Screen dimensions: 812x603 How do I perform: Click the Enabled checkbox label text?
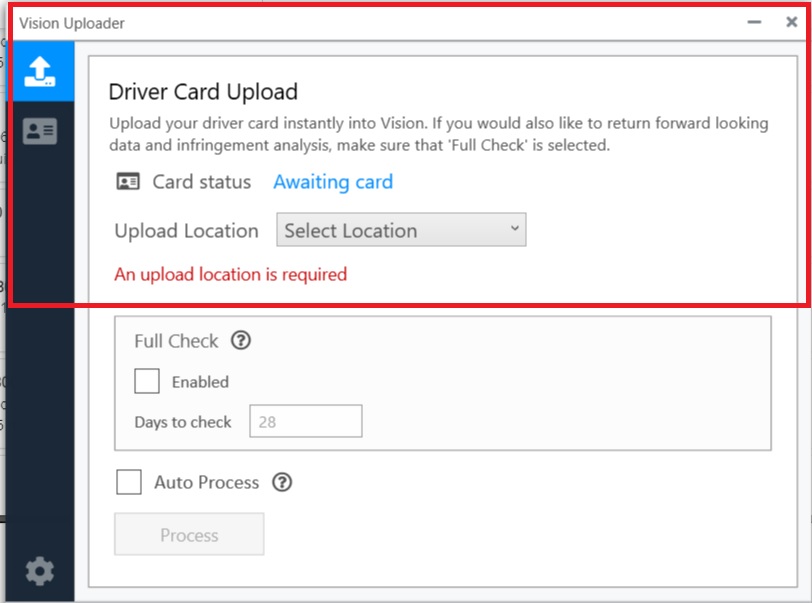pos(200,382)
